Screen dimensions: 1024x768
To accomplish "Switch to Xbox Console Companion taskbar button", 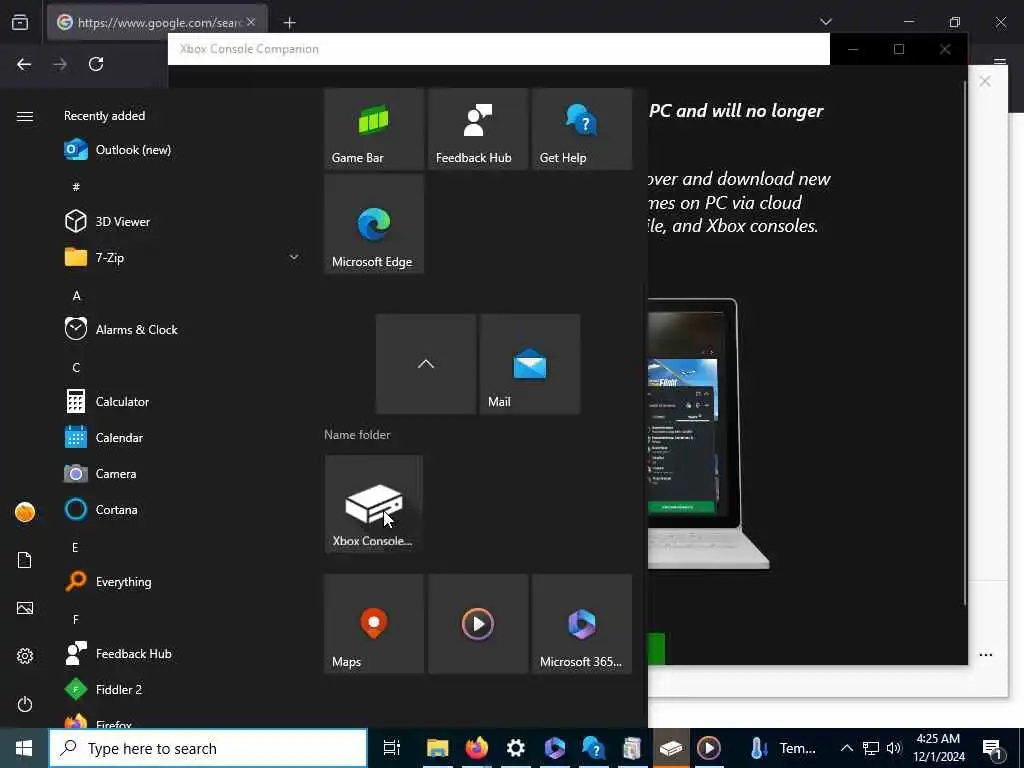I will point(671,748).
